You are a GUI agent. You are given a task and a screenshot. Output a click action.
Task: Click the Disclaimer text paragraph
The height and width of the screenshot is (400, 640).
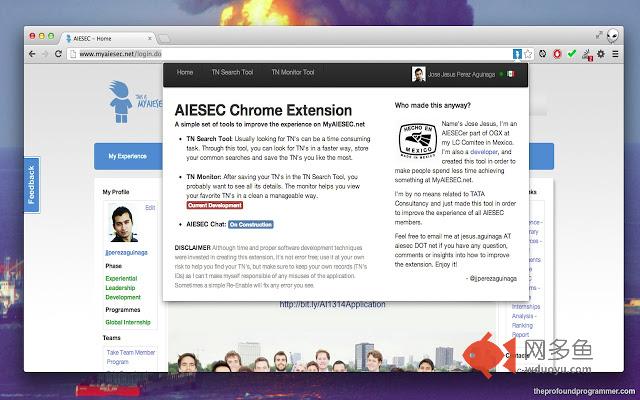(x=271, y=267)
